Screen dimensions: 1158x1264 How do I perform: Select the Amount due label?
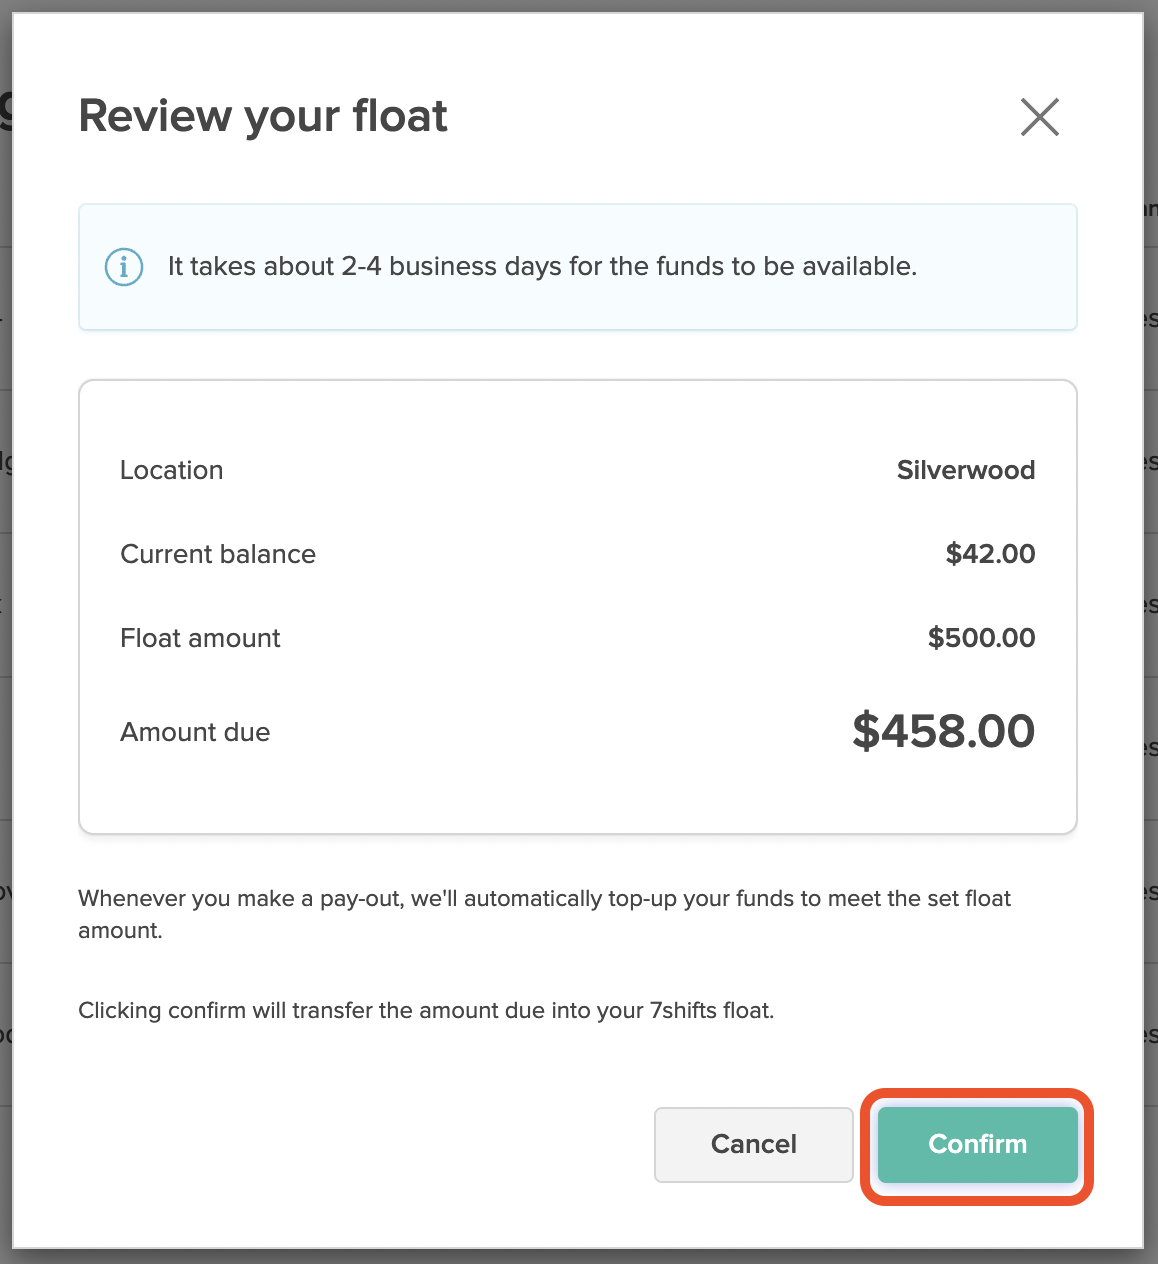pos(195,732)
